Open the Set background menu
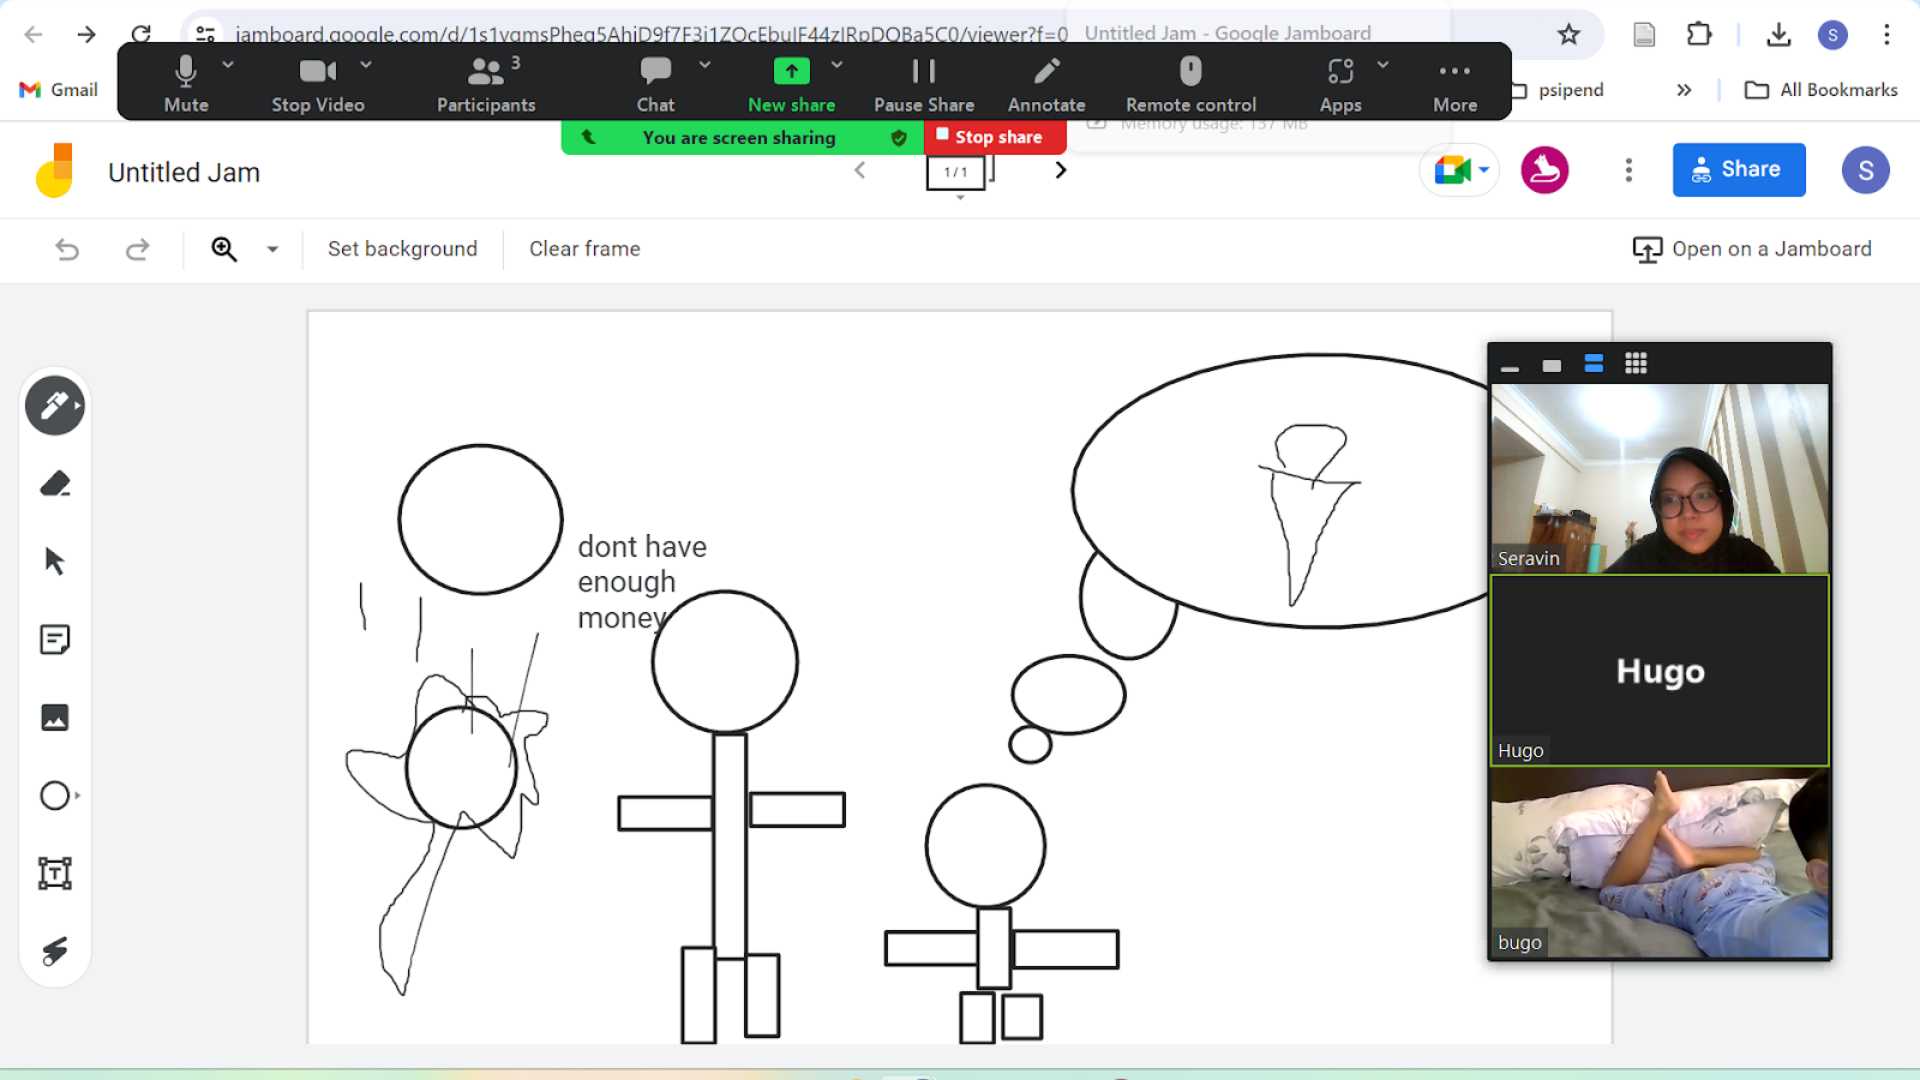Viewport: 1920px width, 1080px height. pos(402,249)
